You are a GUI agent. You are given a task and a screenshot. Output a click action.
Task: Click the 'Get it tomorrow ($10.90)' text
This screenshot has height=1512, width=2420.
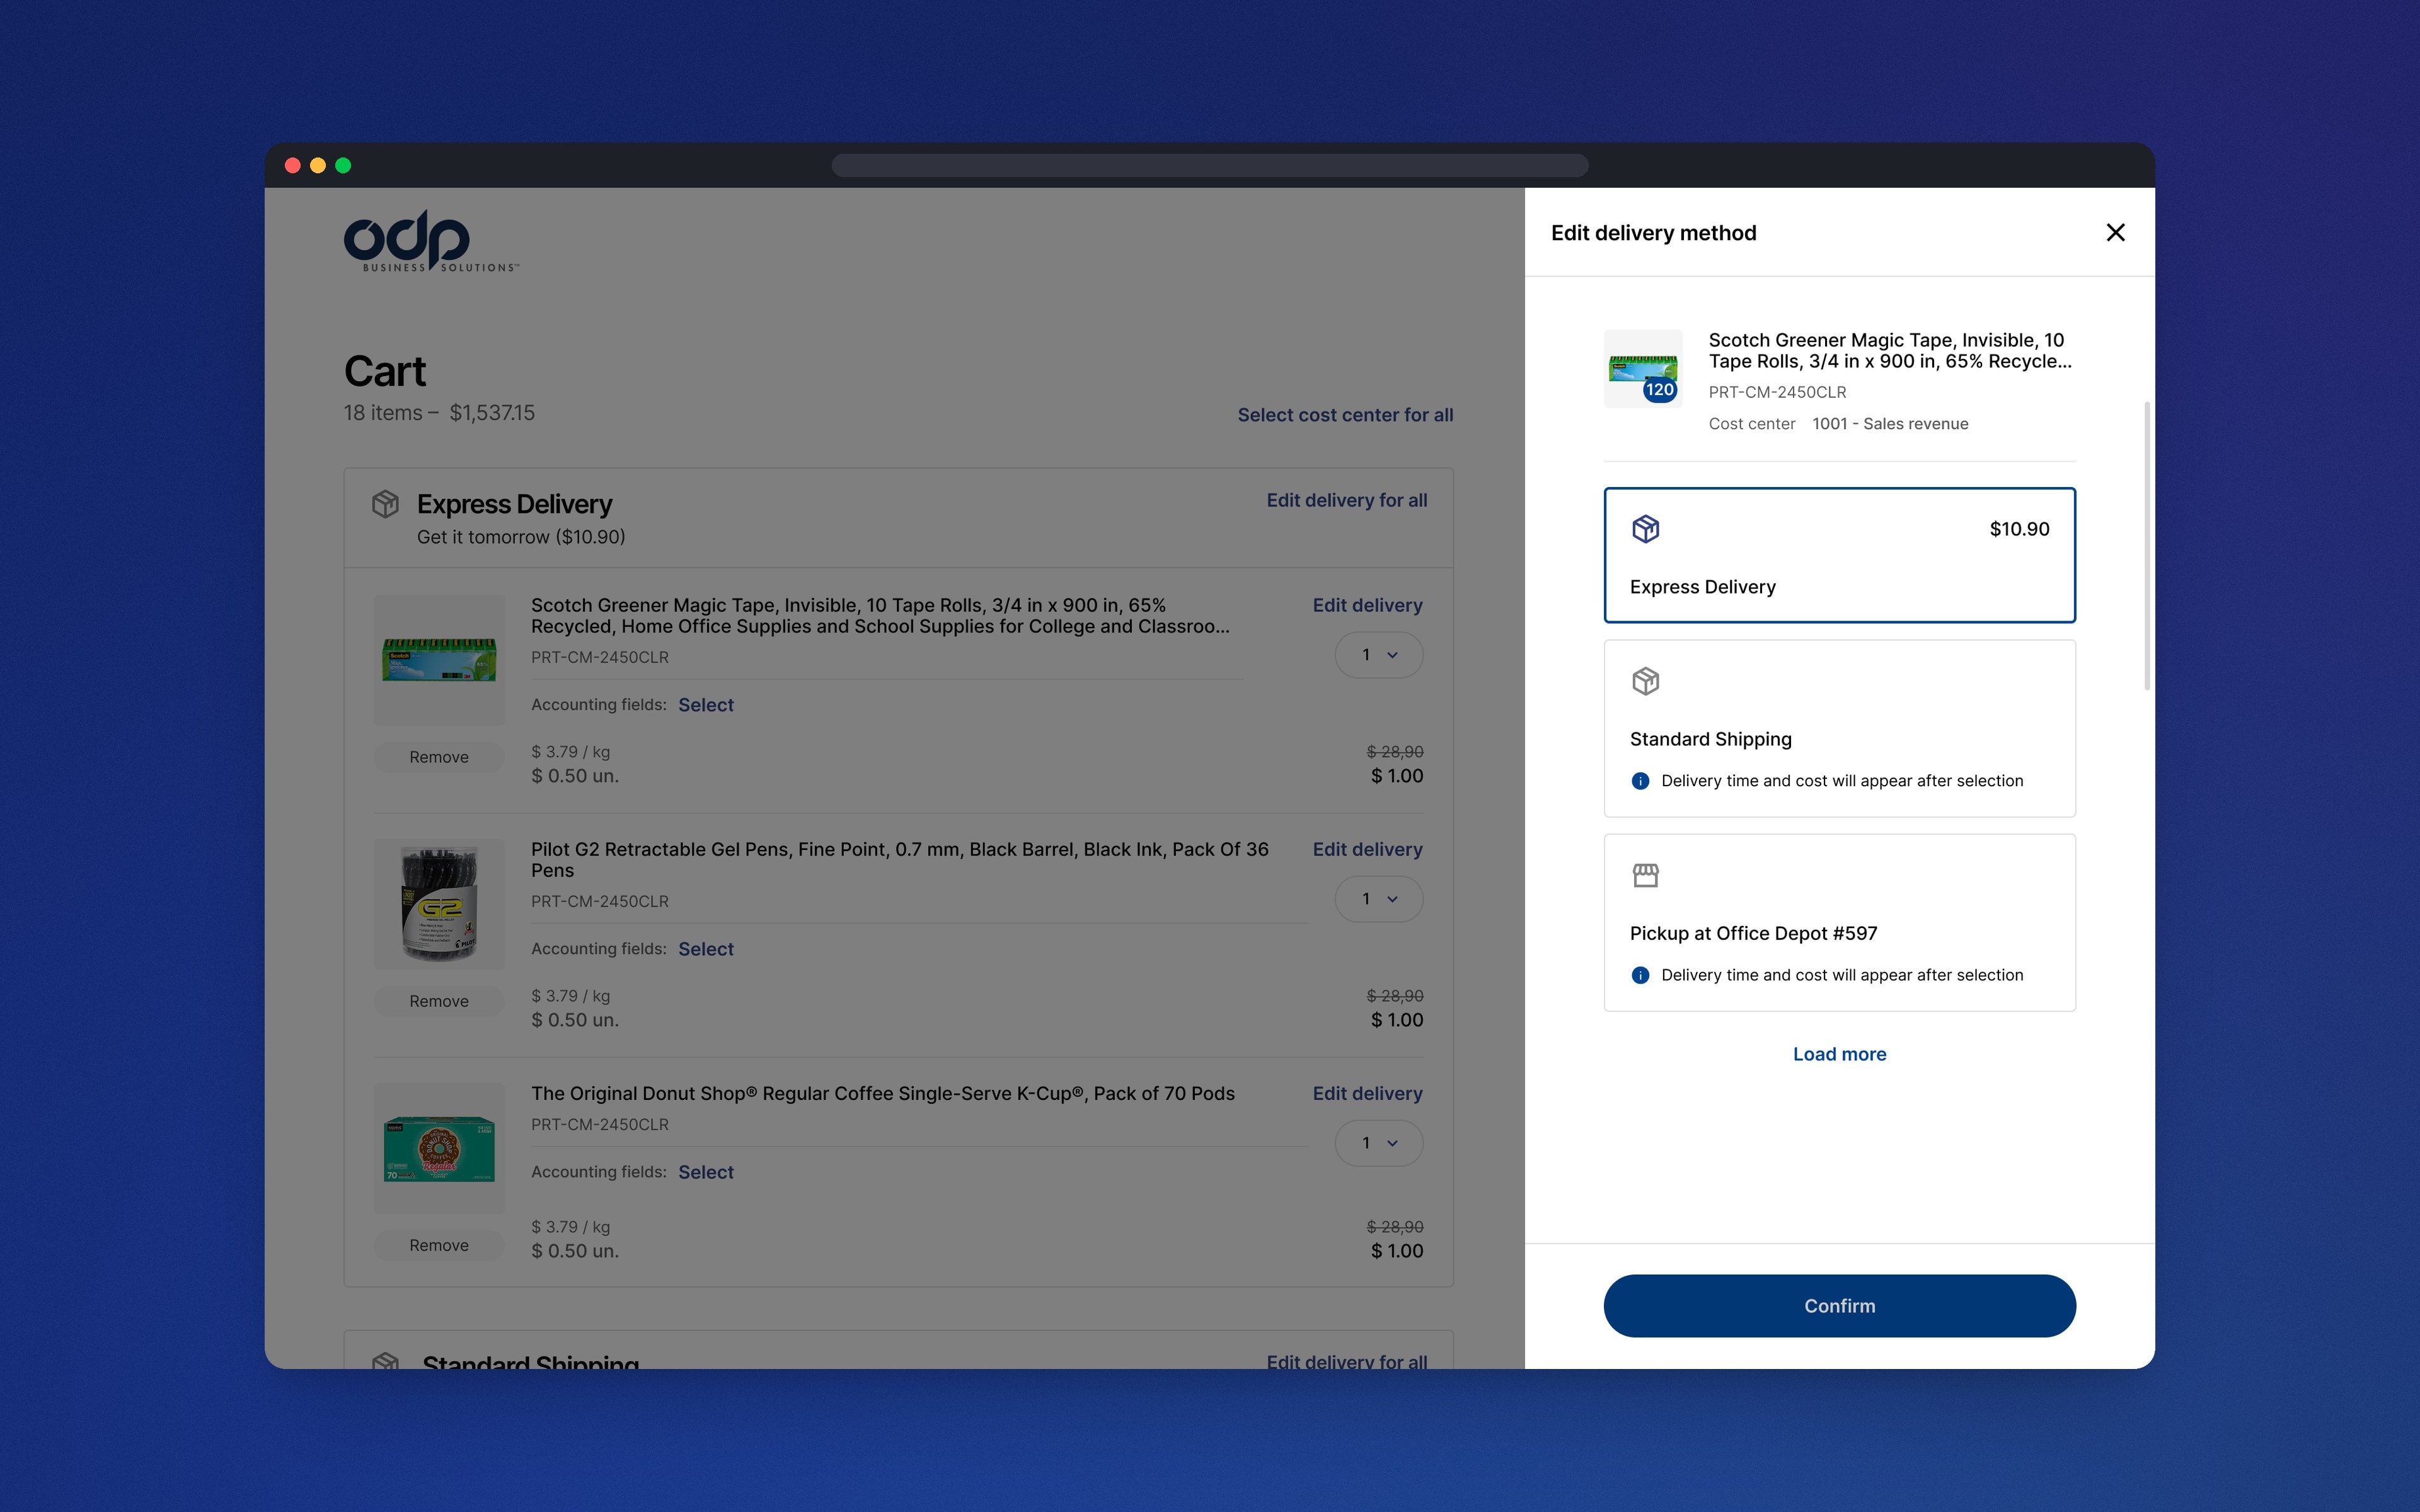point(521,537)
